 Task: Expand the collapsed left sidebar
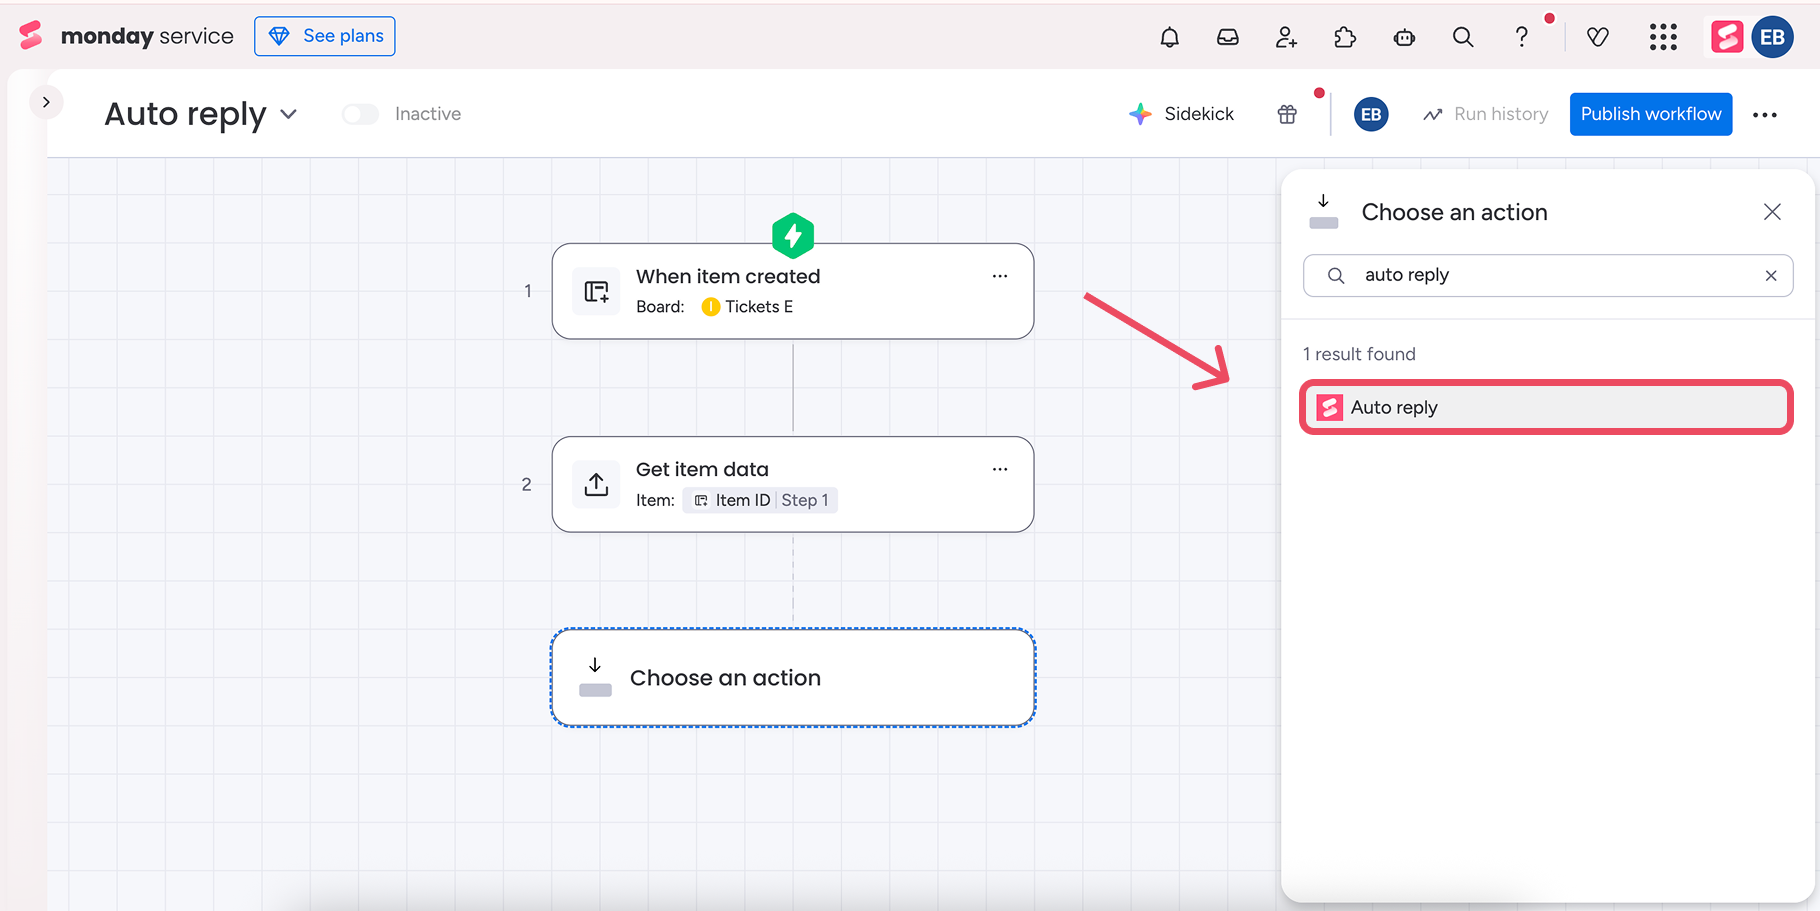(46, 102)
